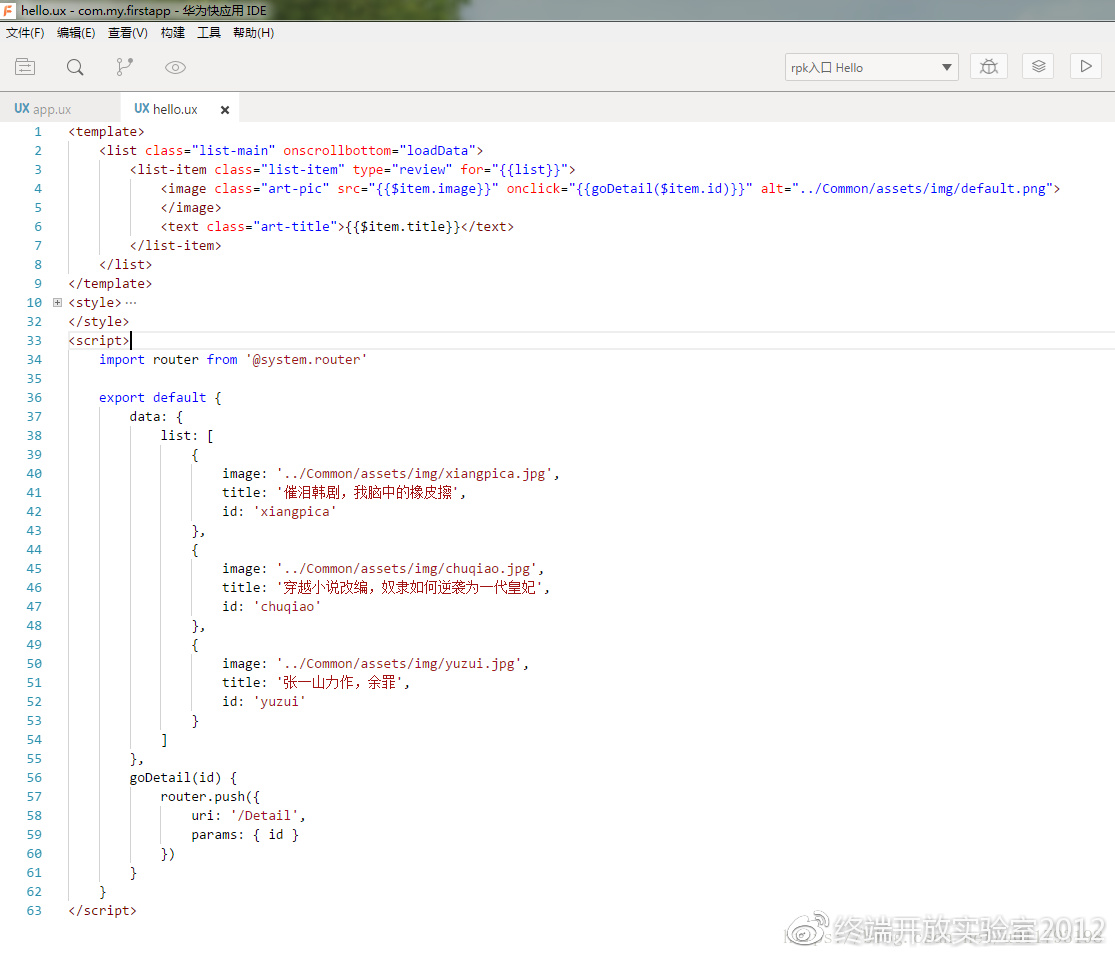Click the router.push({ call
Screen dimensions: 1115x957
click(x=210, y=796)
